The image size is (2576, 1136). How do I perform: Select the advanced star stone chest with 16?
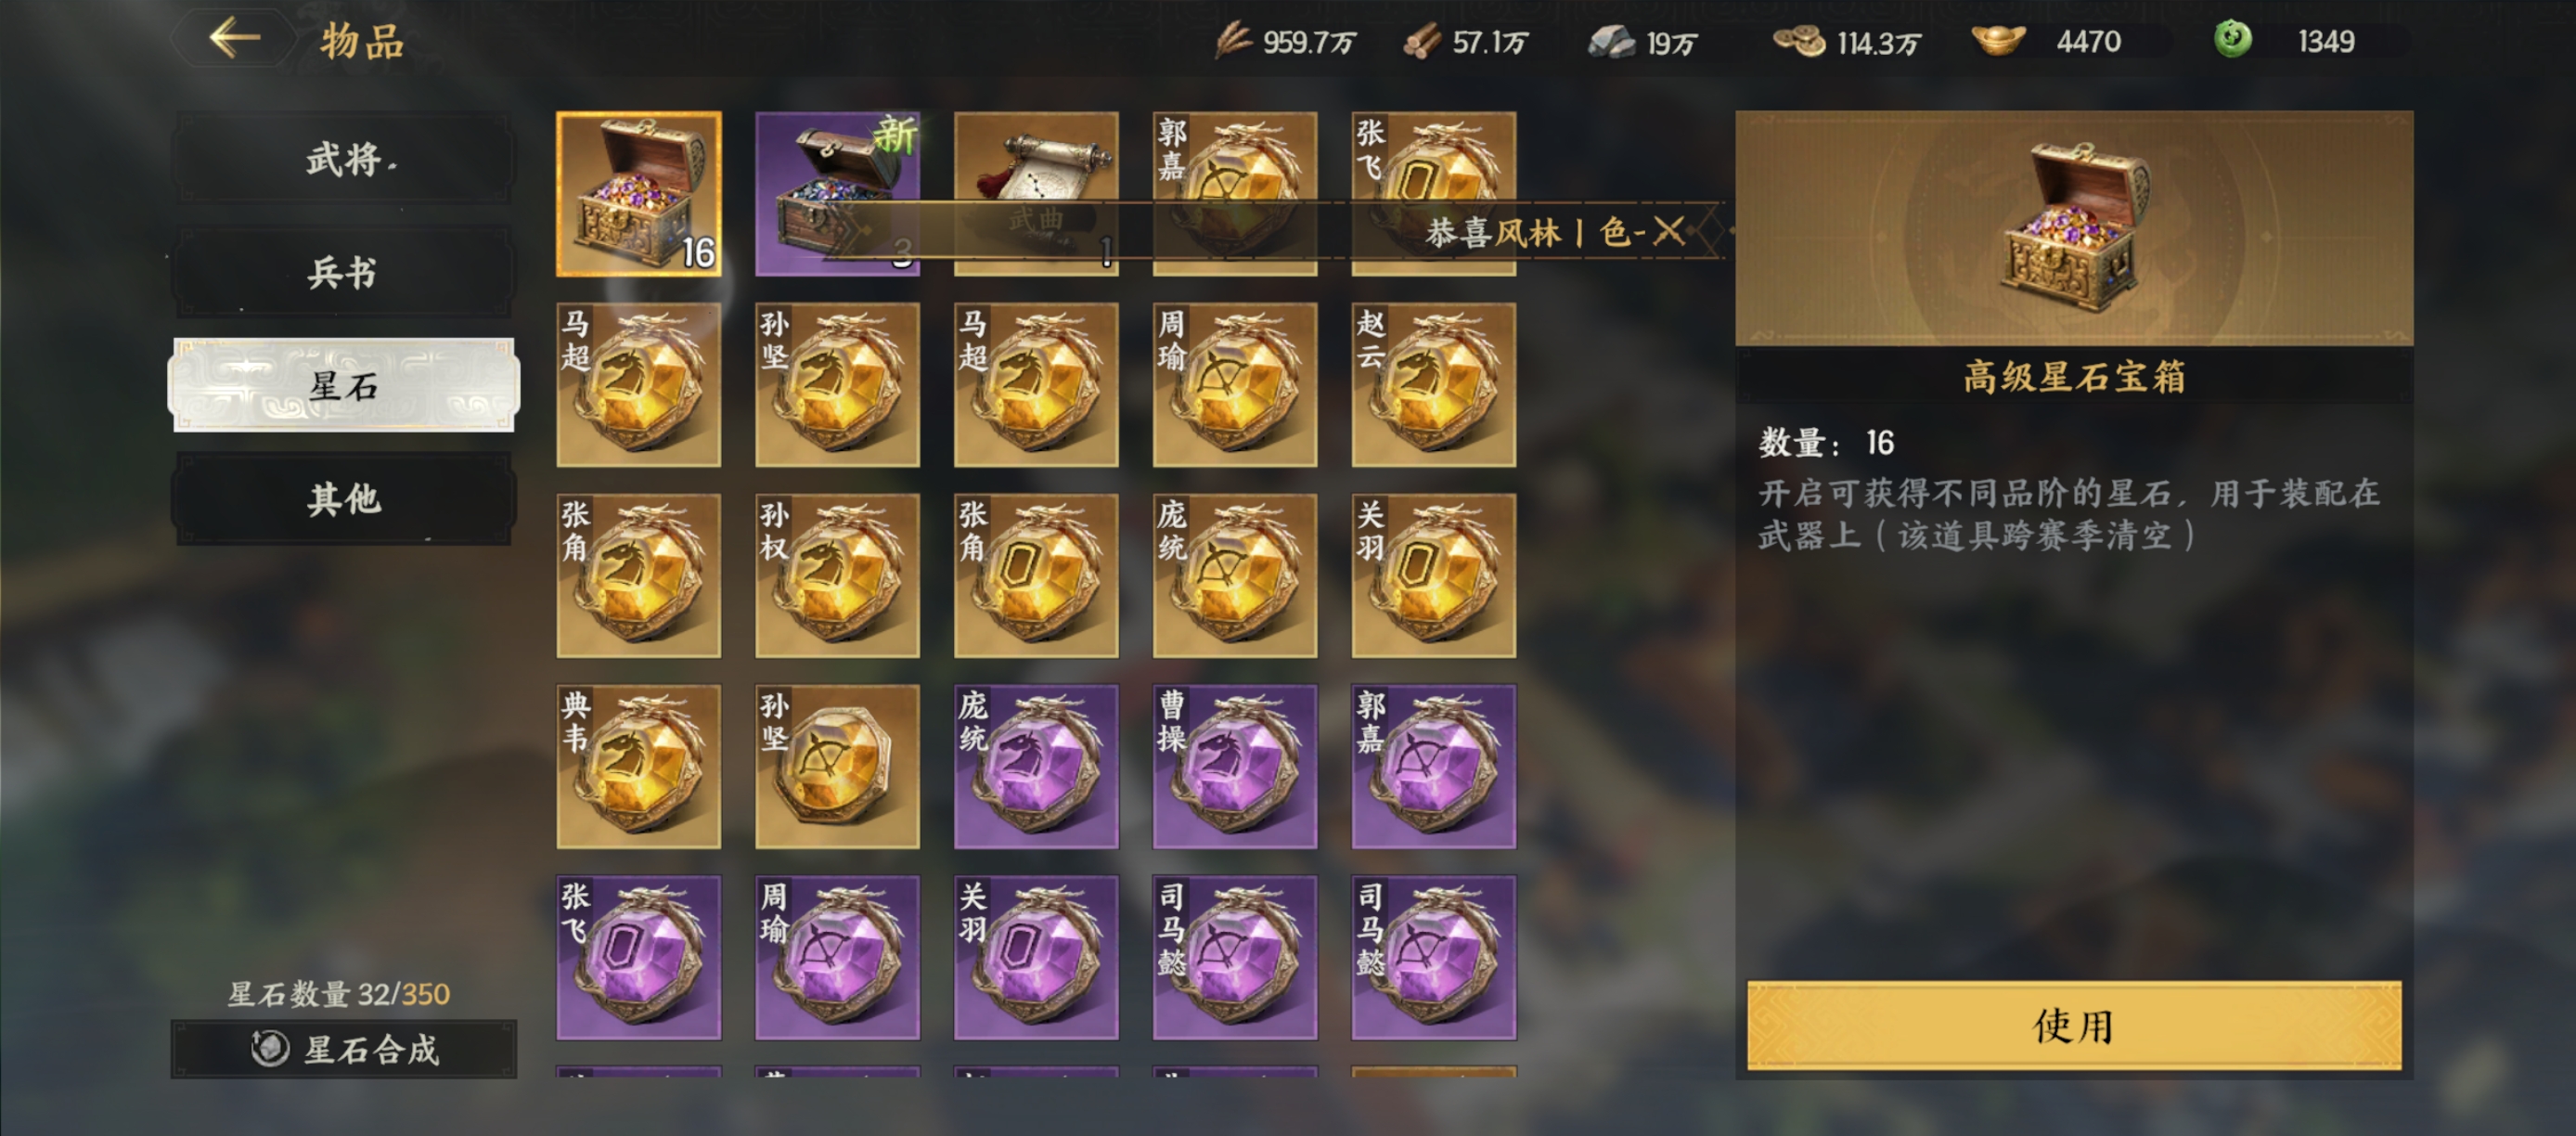pos(639,193)
